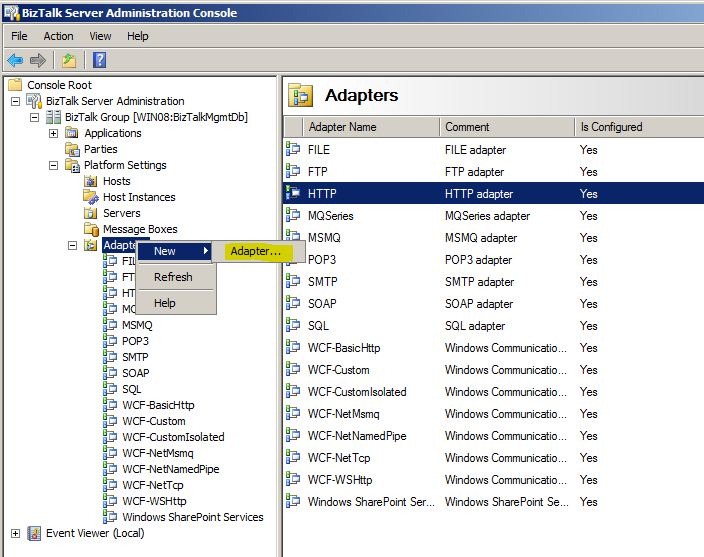This screenshot has height=557, width=704.
Task: Select WCF-NetNamedPipe in the tree
Action: [171, 469]
